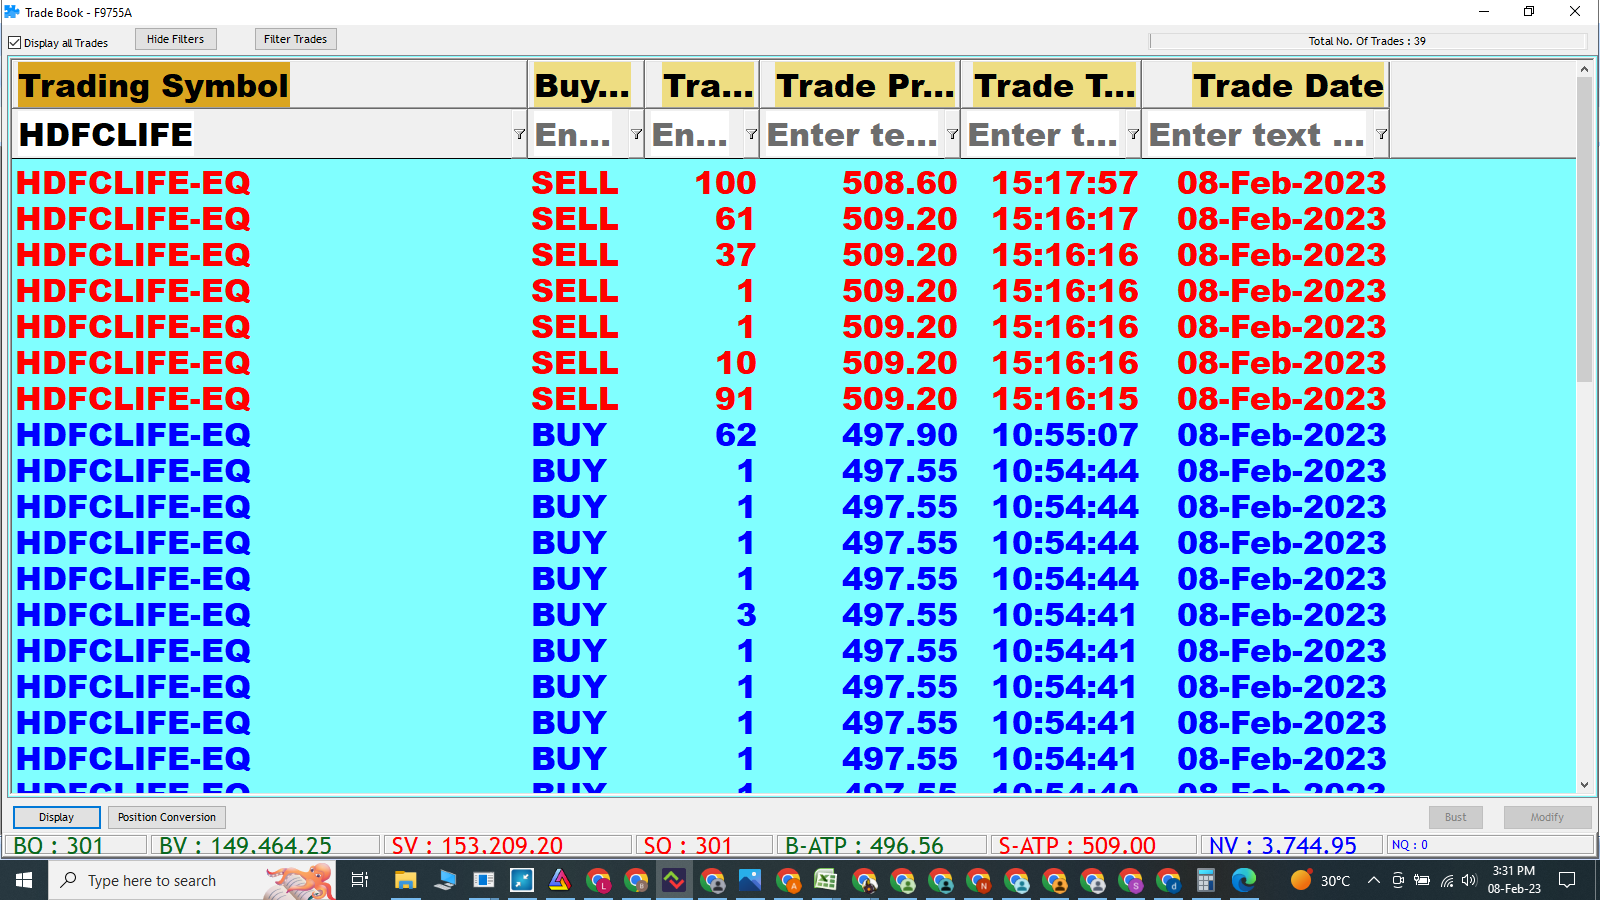Click the Position Conversion button
Screen dimensions: 1600x900
coord(166,817)
